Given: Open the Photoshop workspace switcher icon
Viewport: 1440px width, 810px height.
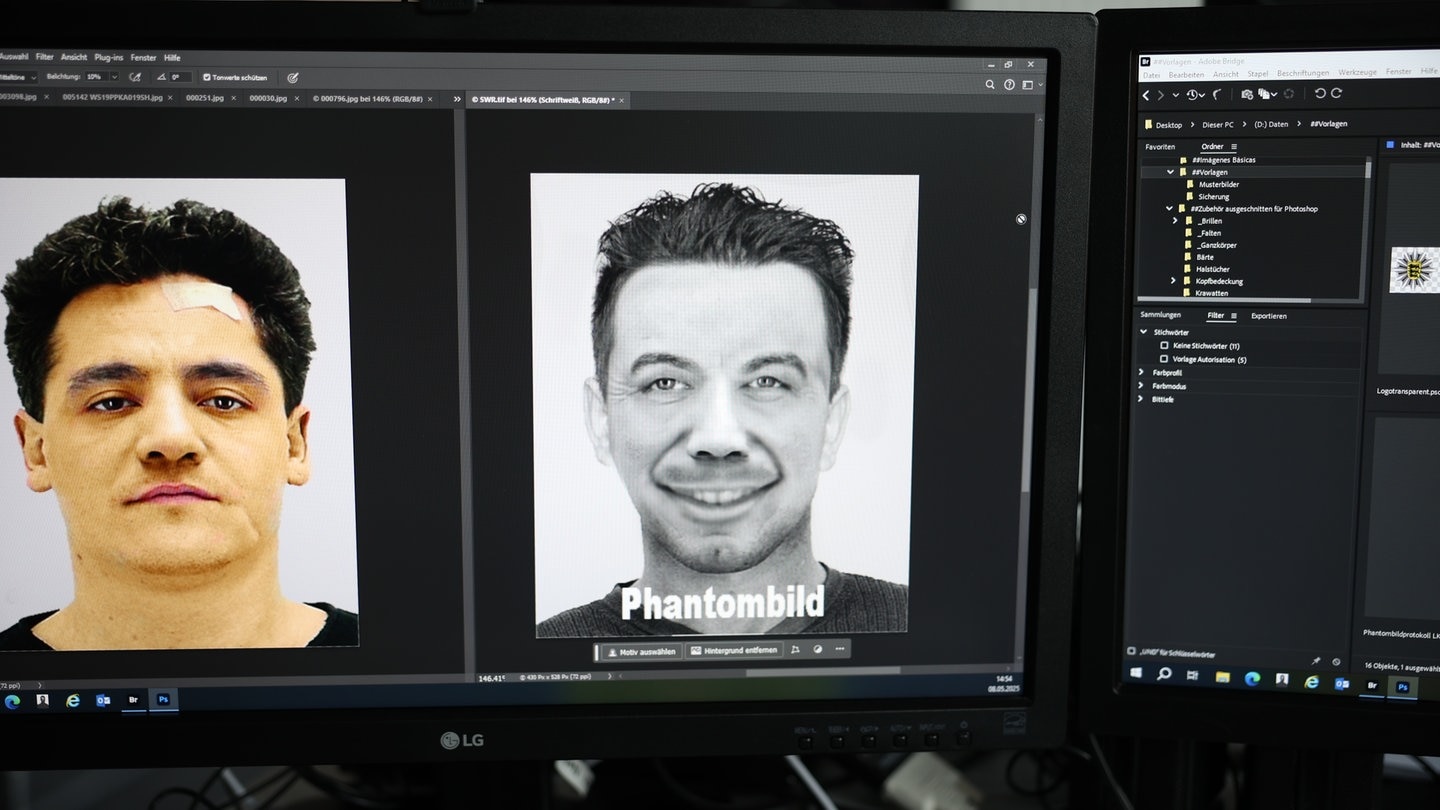Looking at the screenshot, I should click(1029, 85).
